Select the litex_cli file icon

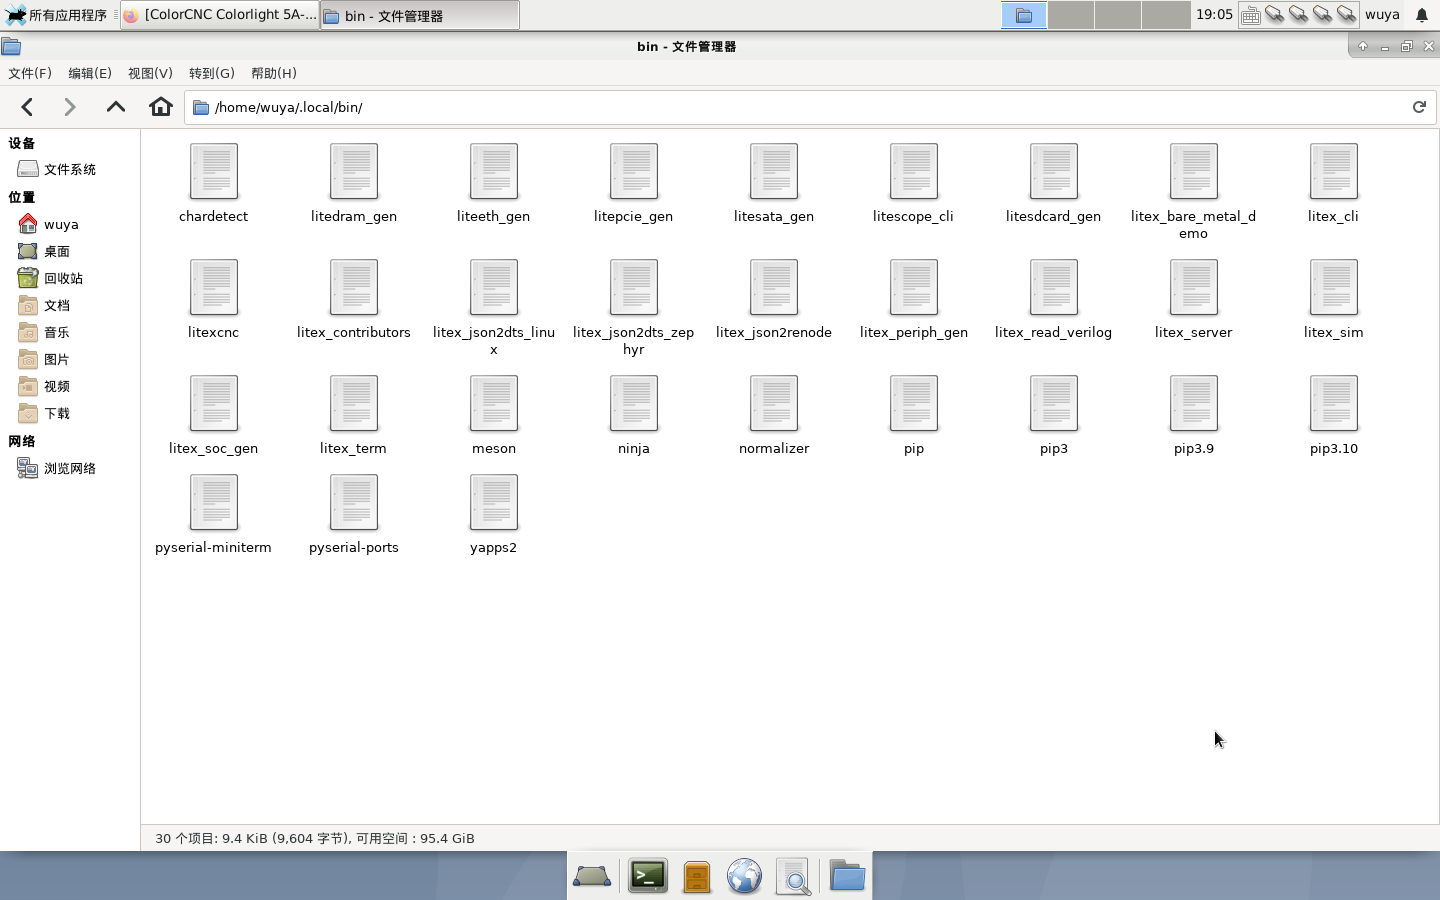1334,171
